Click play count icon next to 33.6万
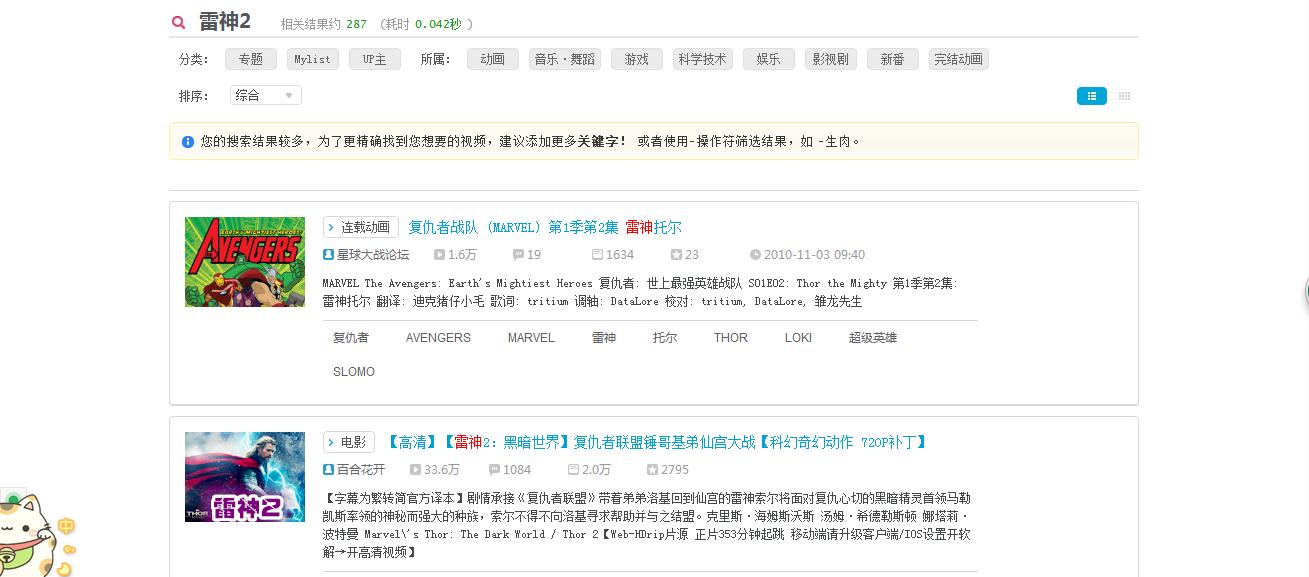This screenshot has width=1309, height=577. pos(415,470)
